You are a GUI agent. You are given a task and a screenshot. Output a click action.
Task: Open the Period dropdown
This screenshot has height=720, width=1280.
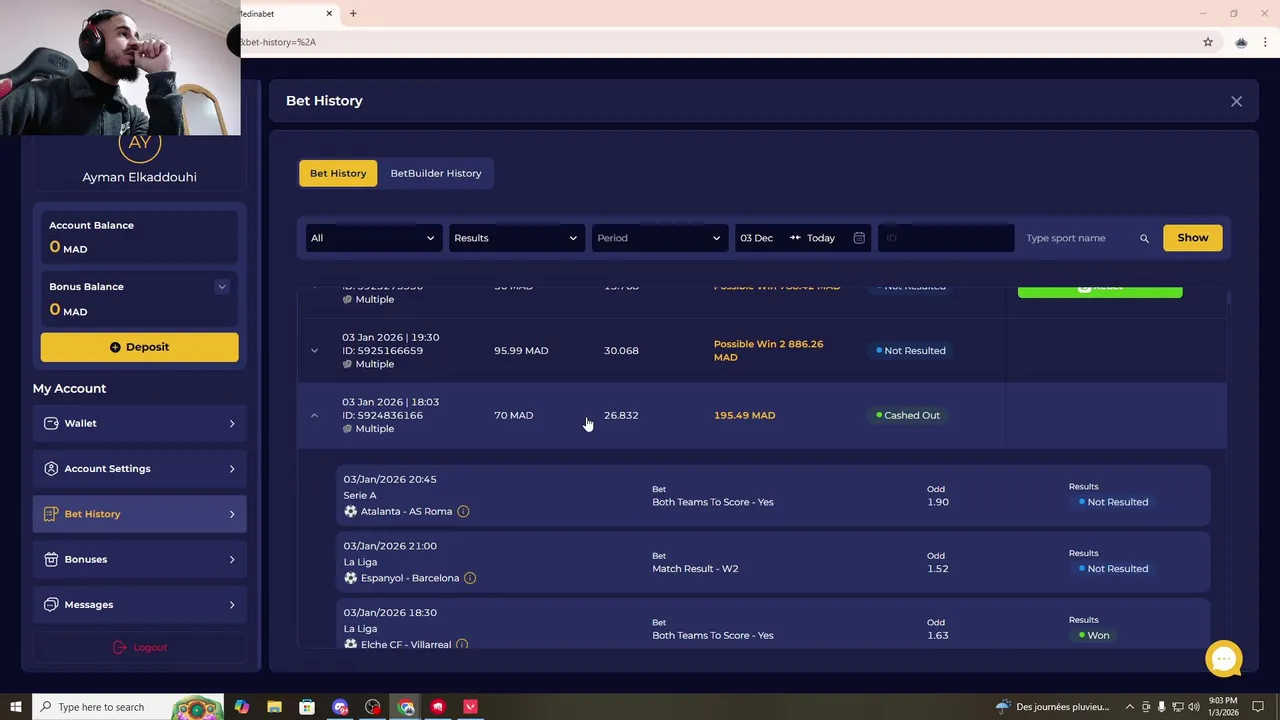659,238
